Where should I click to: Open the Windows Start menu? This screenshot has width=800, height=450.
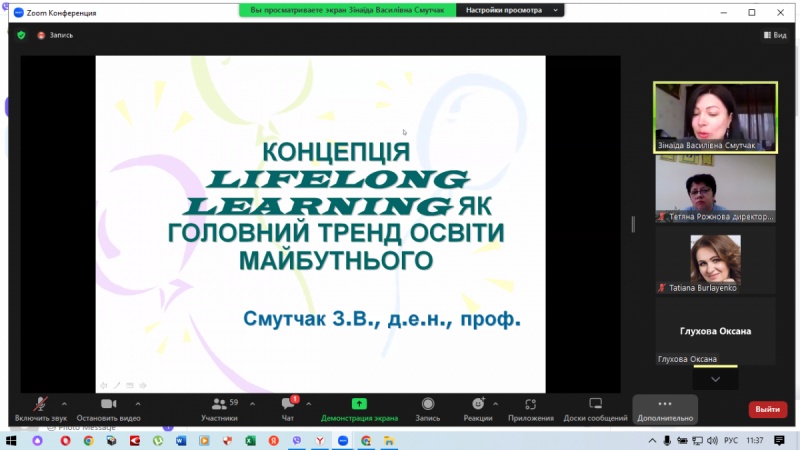click(11, 440)
